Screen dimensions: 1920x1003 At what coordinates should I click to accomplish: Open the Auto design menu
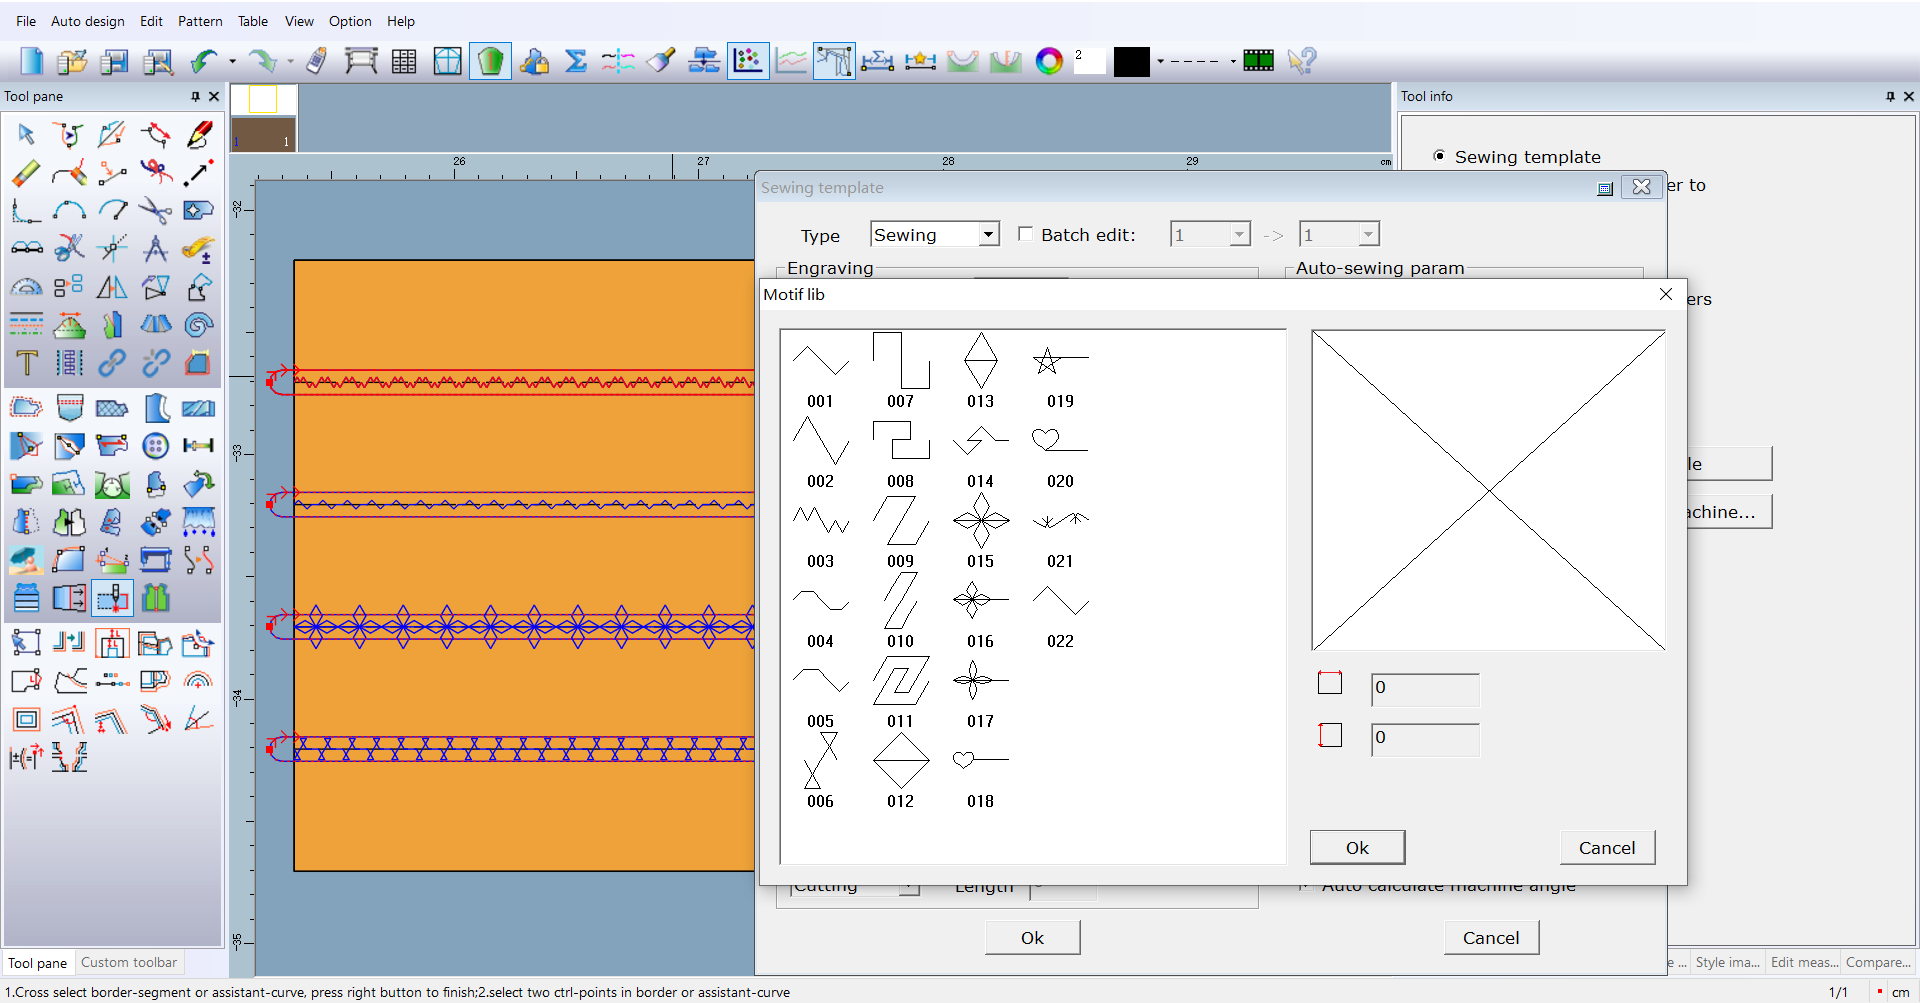pos(88,21)
